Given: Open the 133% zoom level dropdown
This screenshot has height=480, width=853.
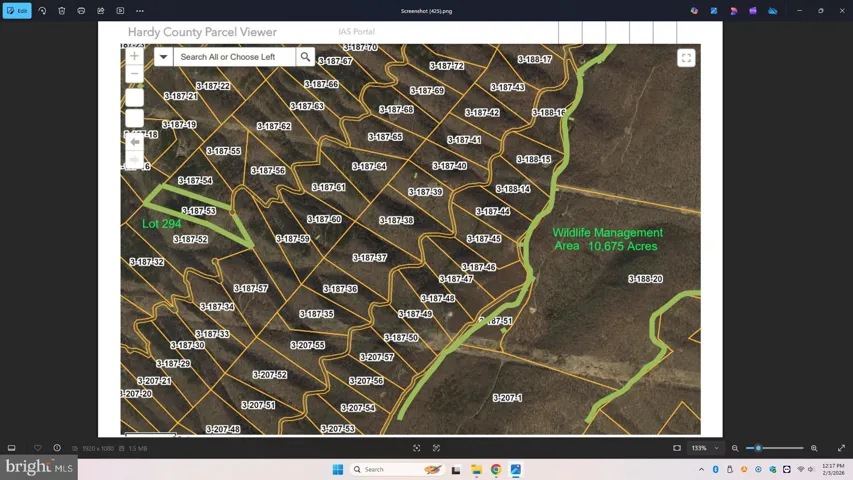Looking at the screenshot, I should (x=705, y=448).
